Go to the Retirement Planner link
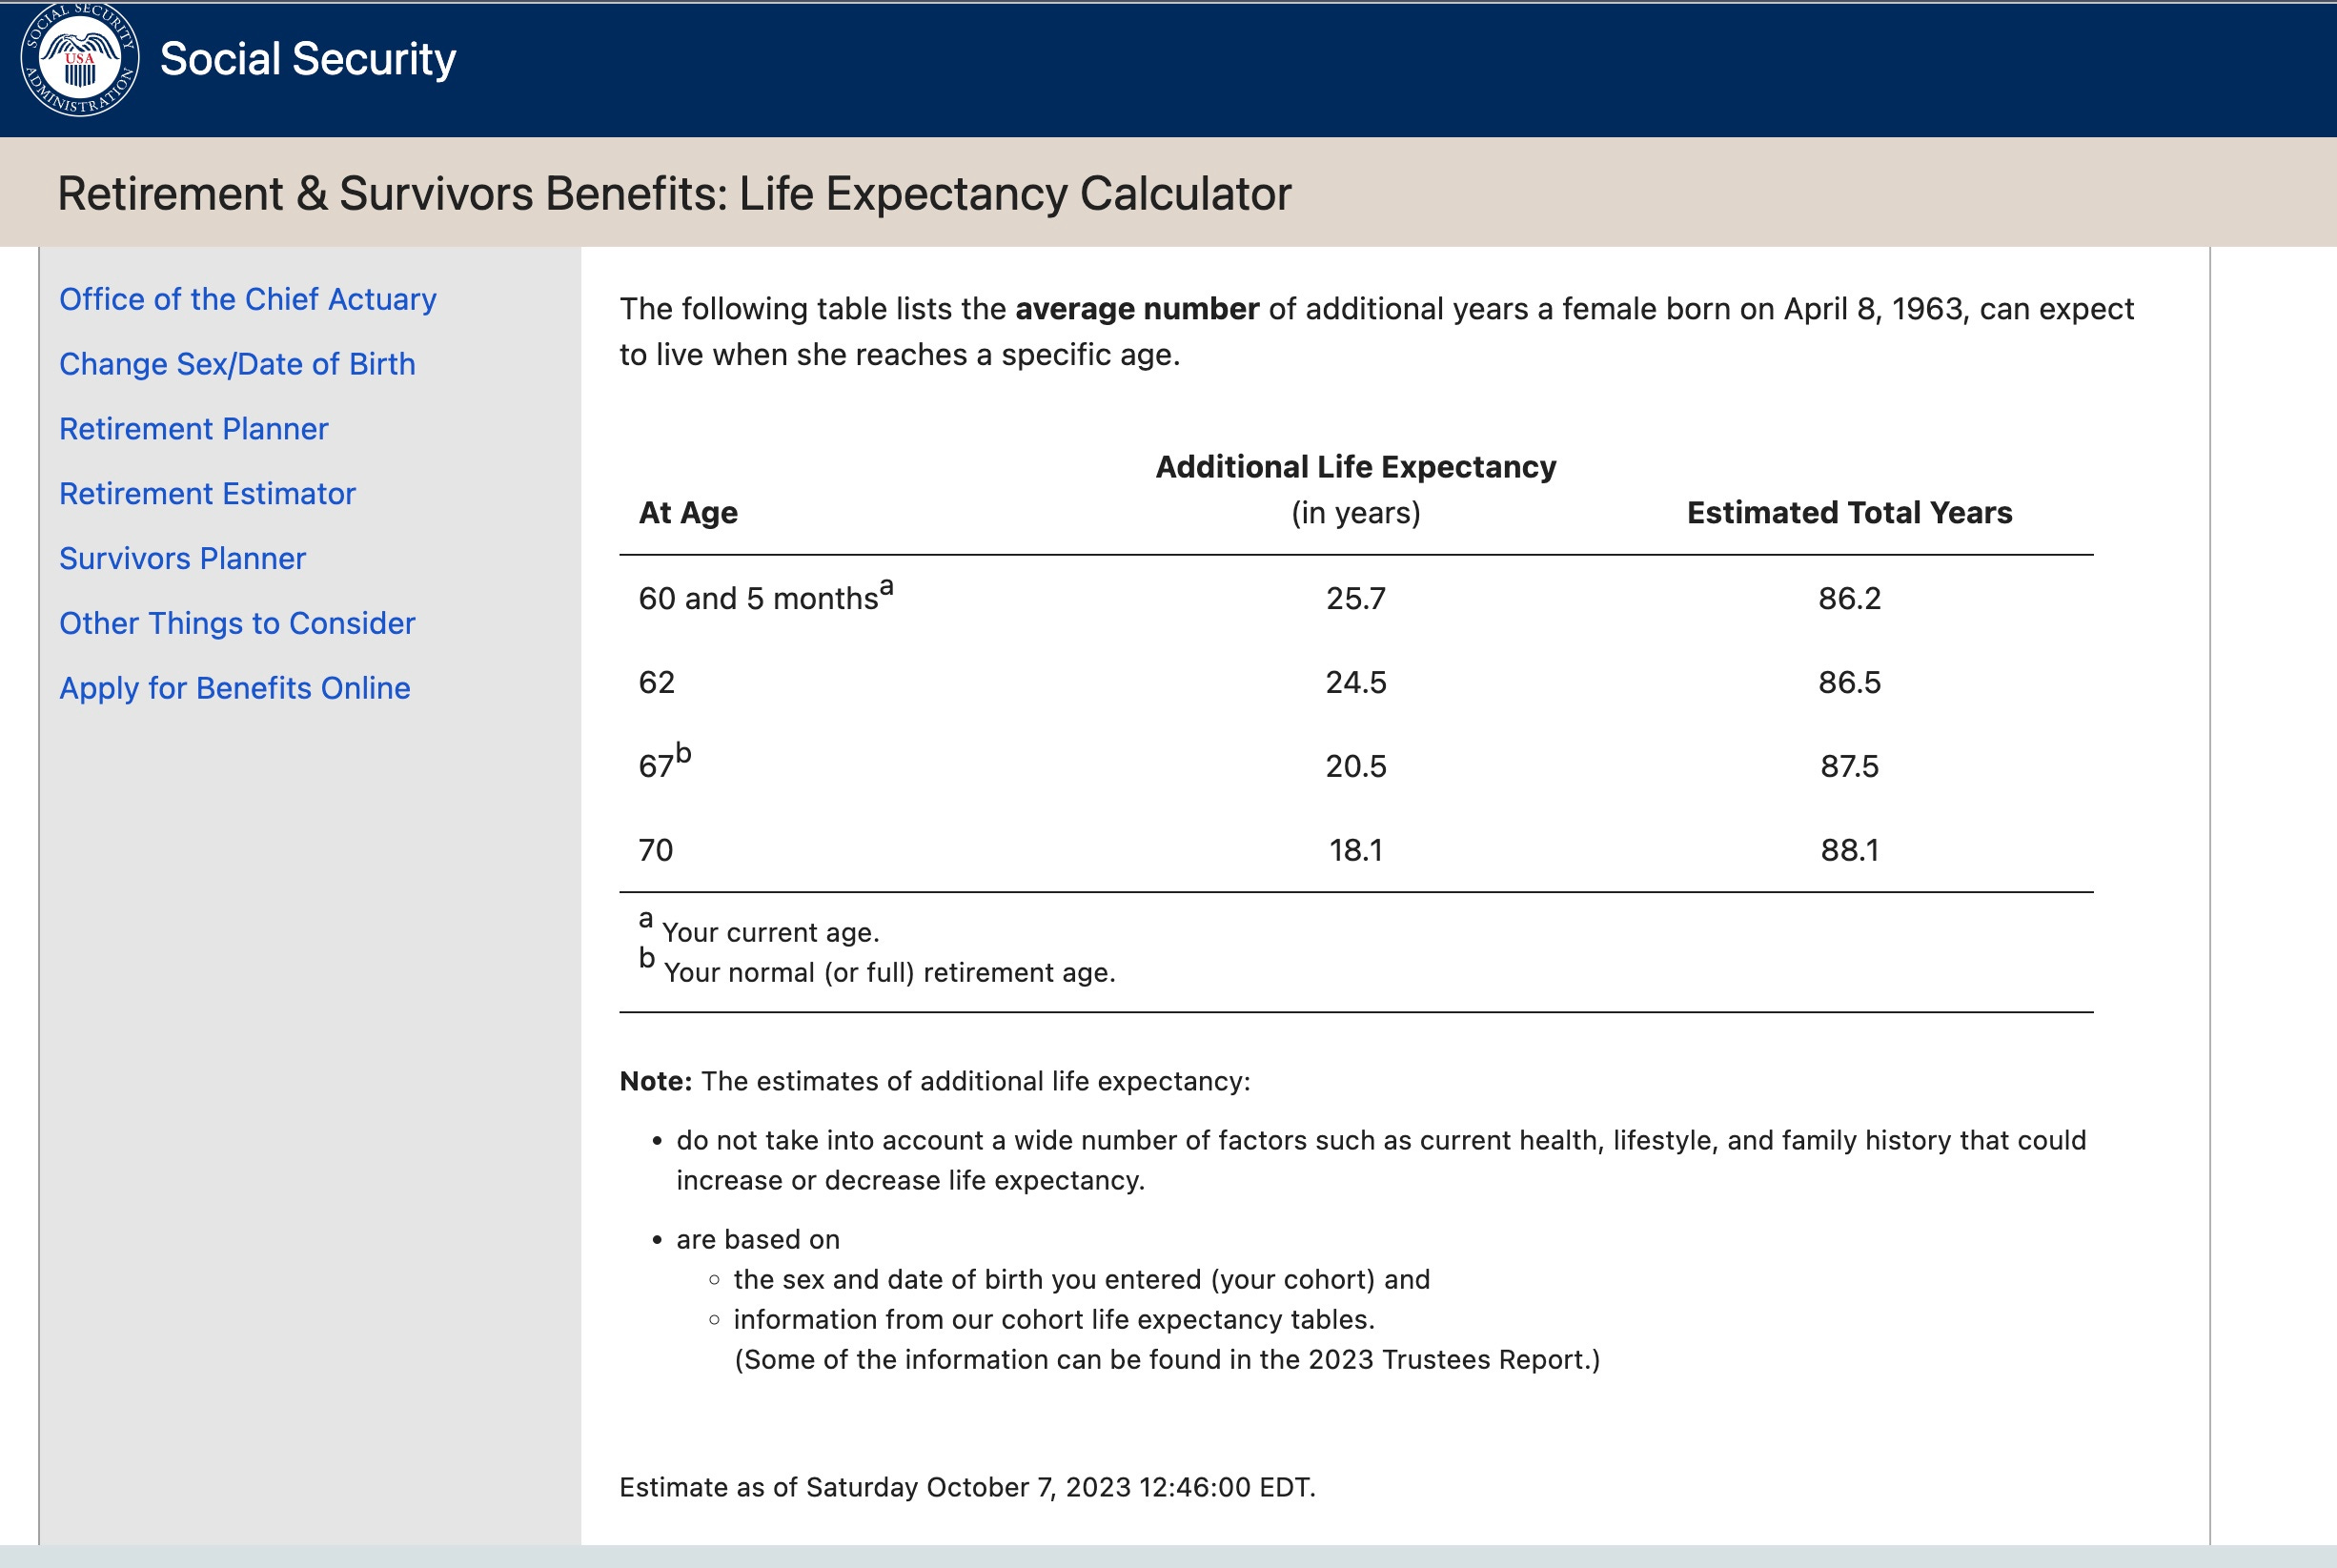Viewport: 2337px width, 1568px height. tap(194, 429)
